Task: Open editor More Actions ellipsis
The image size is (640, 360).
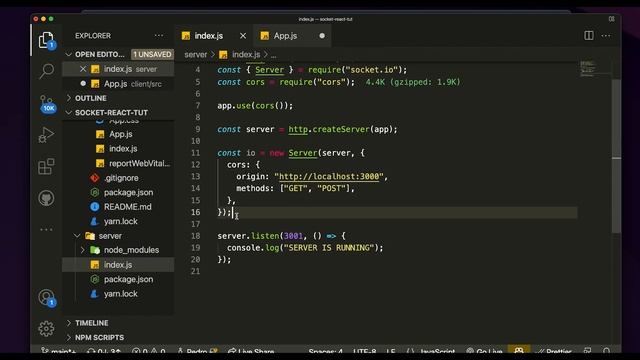Action: coord(606,36)
